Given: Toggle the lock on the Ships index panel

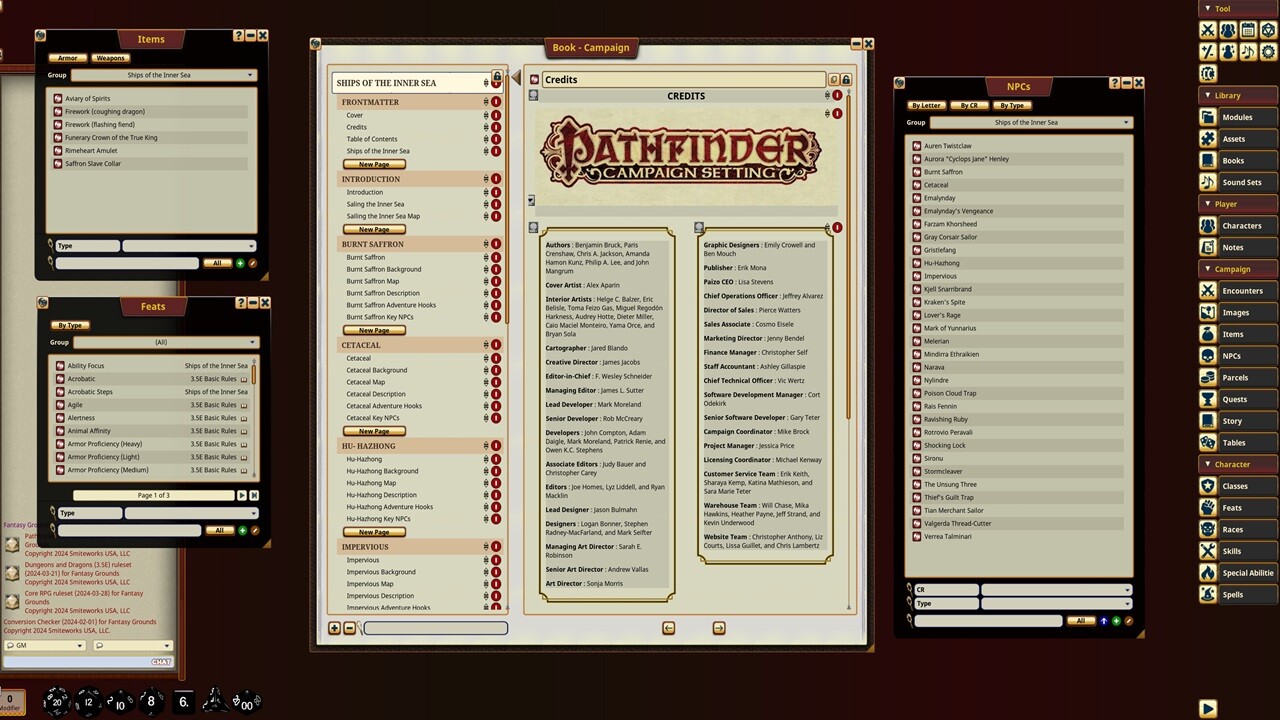Looking at the screenshot, I should 497,76.
